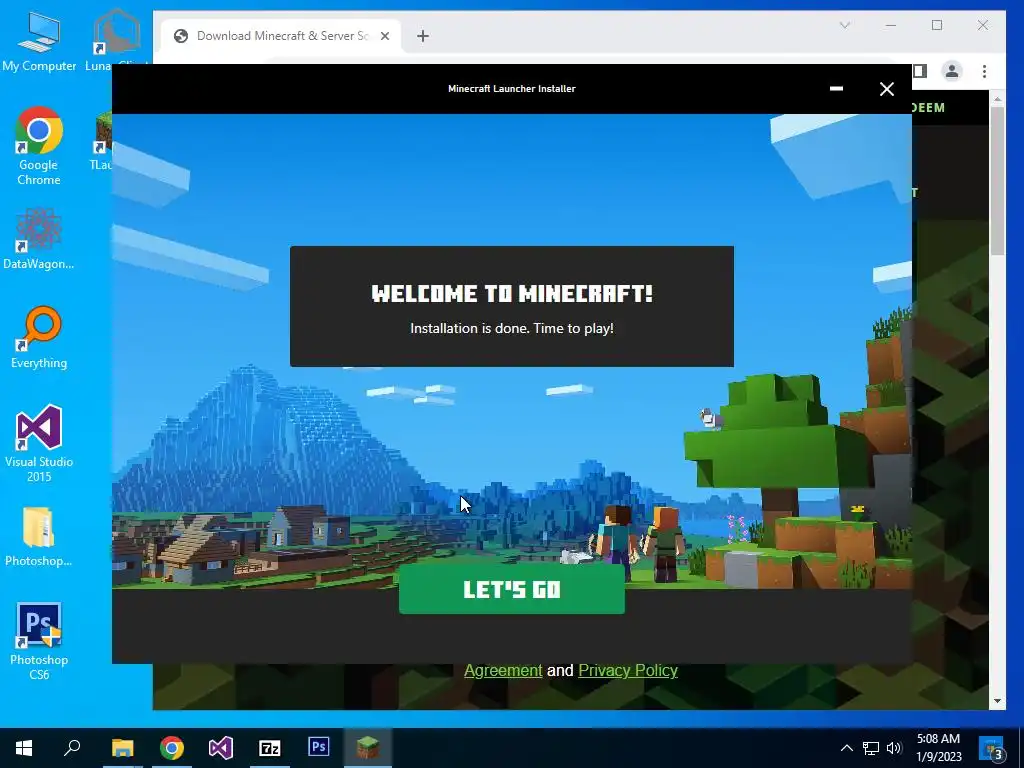Minimize the Minecraft Launcher Installer
1024x768 pixels.
(836, 89)
